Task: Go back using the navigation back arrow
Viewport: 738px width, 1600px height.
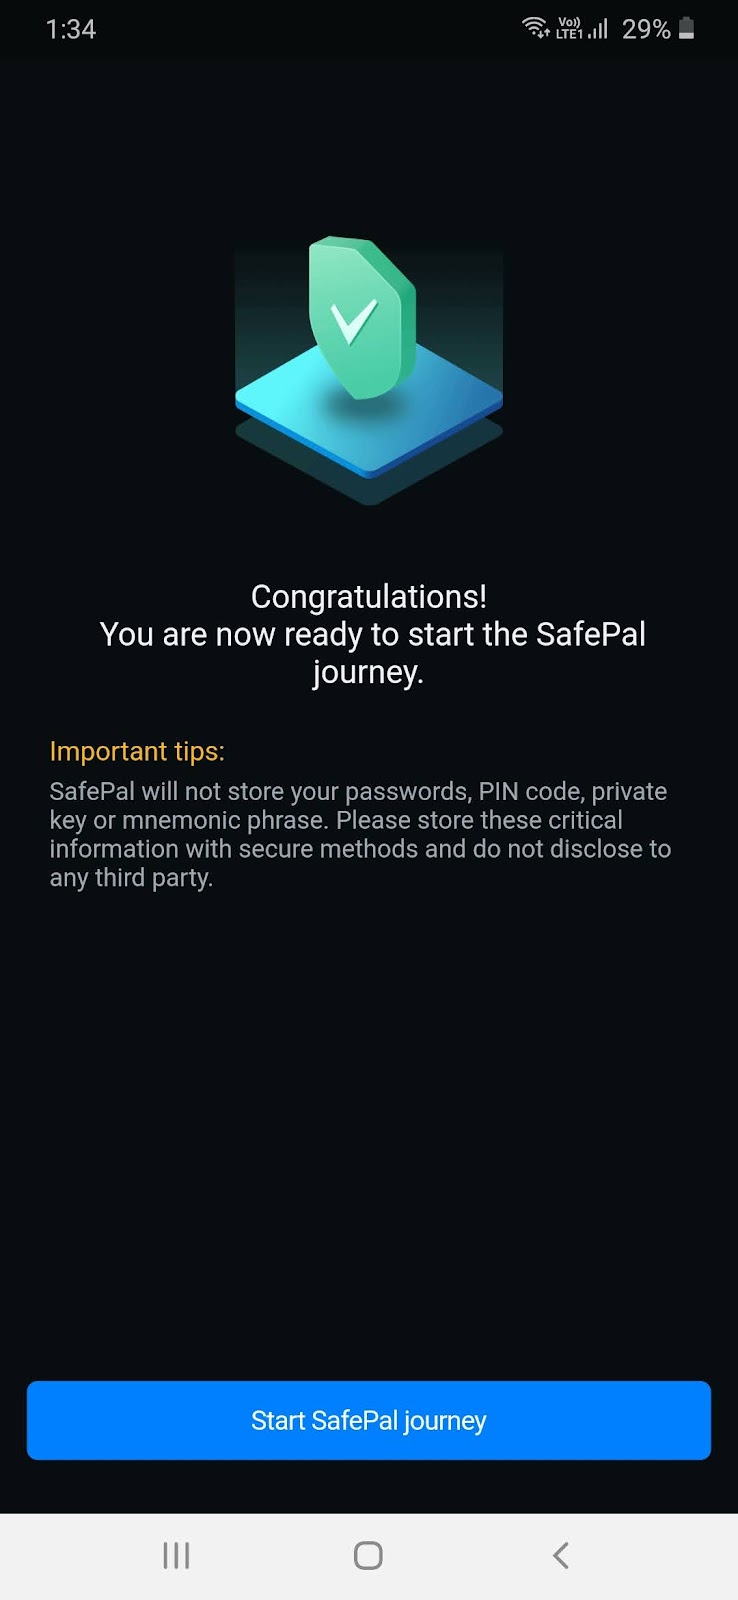Action: coord(560,1555)
